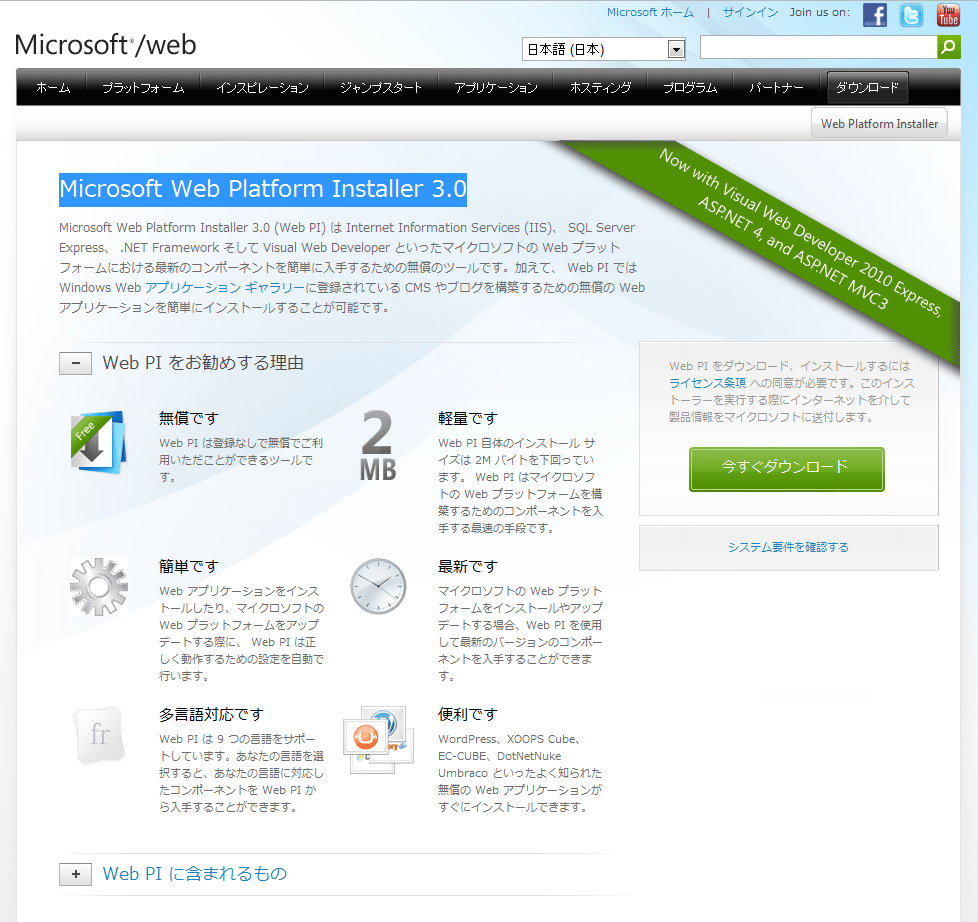Click the green search magnifier button
The height and width of the screenshot is (922, 978).
click(949, 47)
